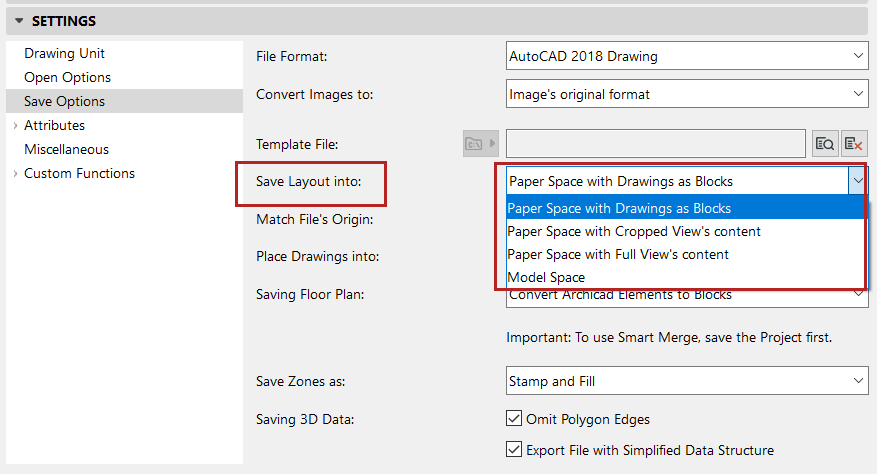Click the browse template file icon
Image resolution: width=877 pixels, height=474 pixels.
[824, 144]
